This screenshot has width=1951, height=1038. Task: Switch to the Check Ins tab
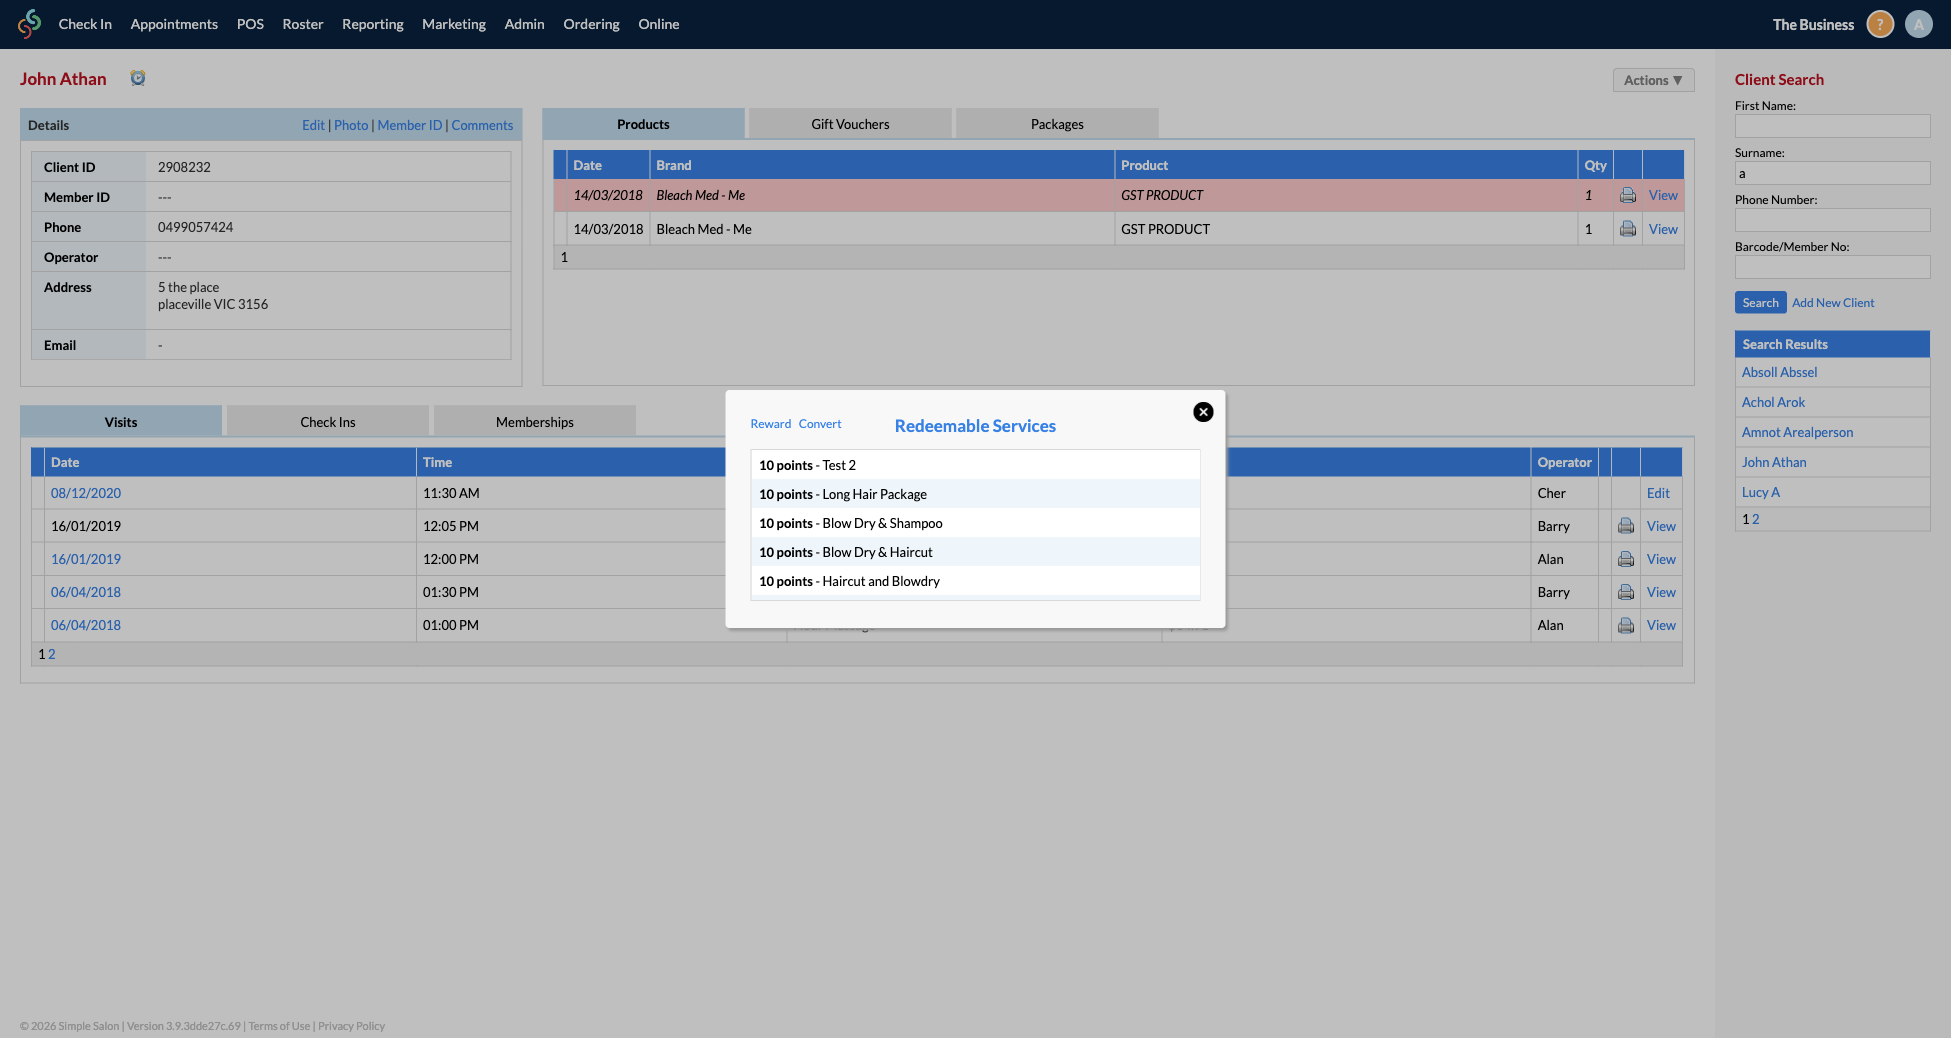[x=327, y=421]
